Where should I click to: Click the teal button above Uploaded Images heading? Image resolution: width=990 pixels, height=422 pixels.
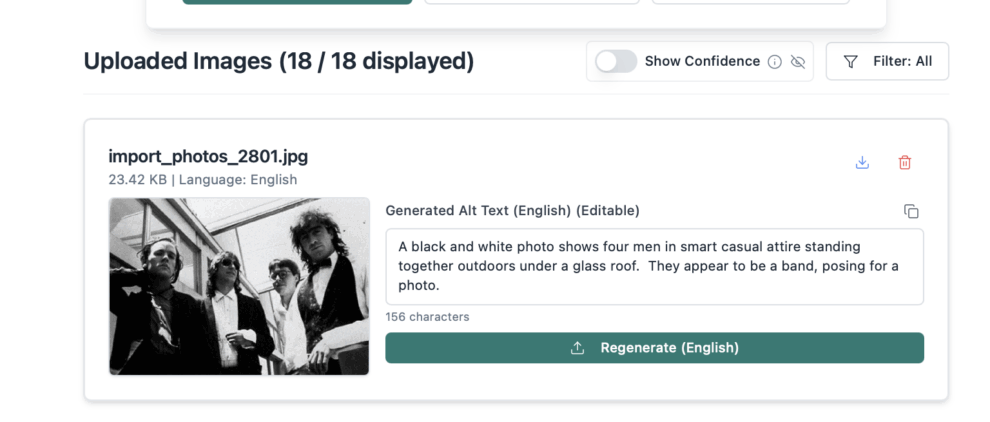pyautogui.click(x=297, y=2)
